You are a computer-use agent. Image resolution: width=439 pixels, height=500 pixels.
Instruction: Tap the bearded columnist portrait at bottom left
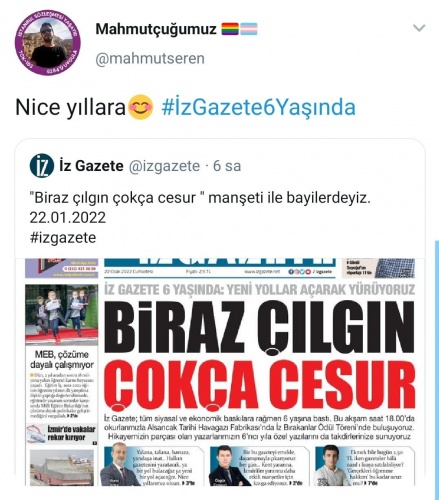(x=117, y=465)
